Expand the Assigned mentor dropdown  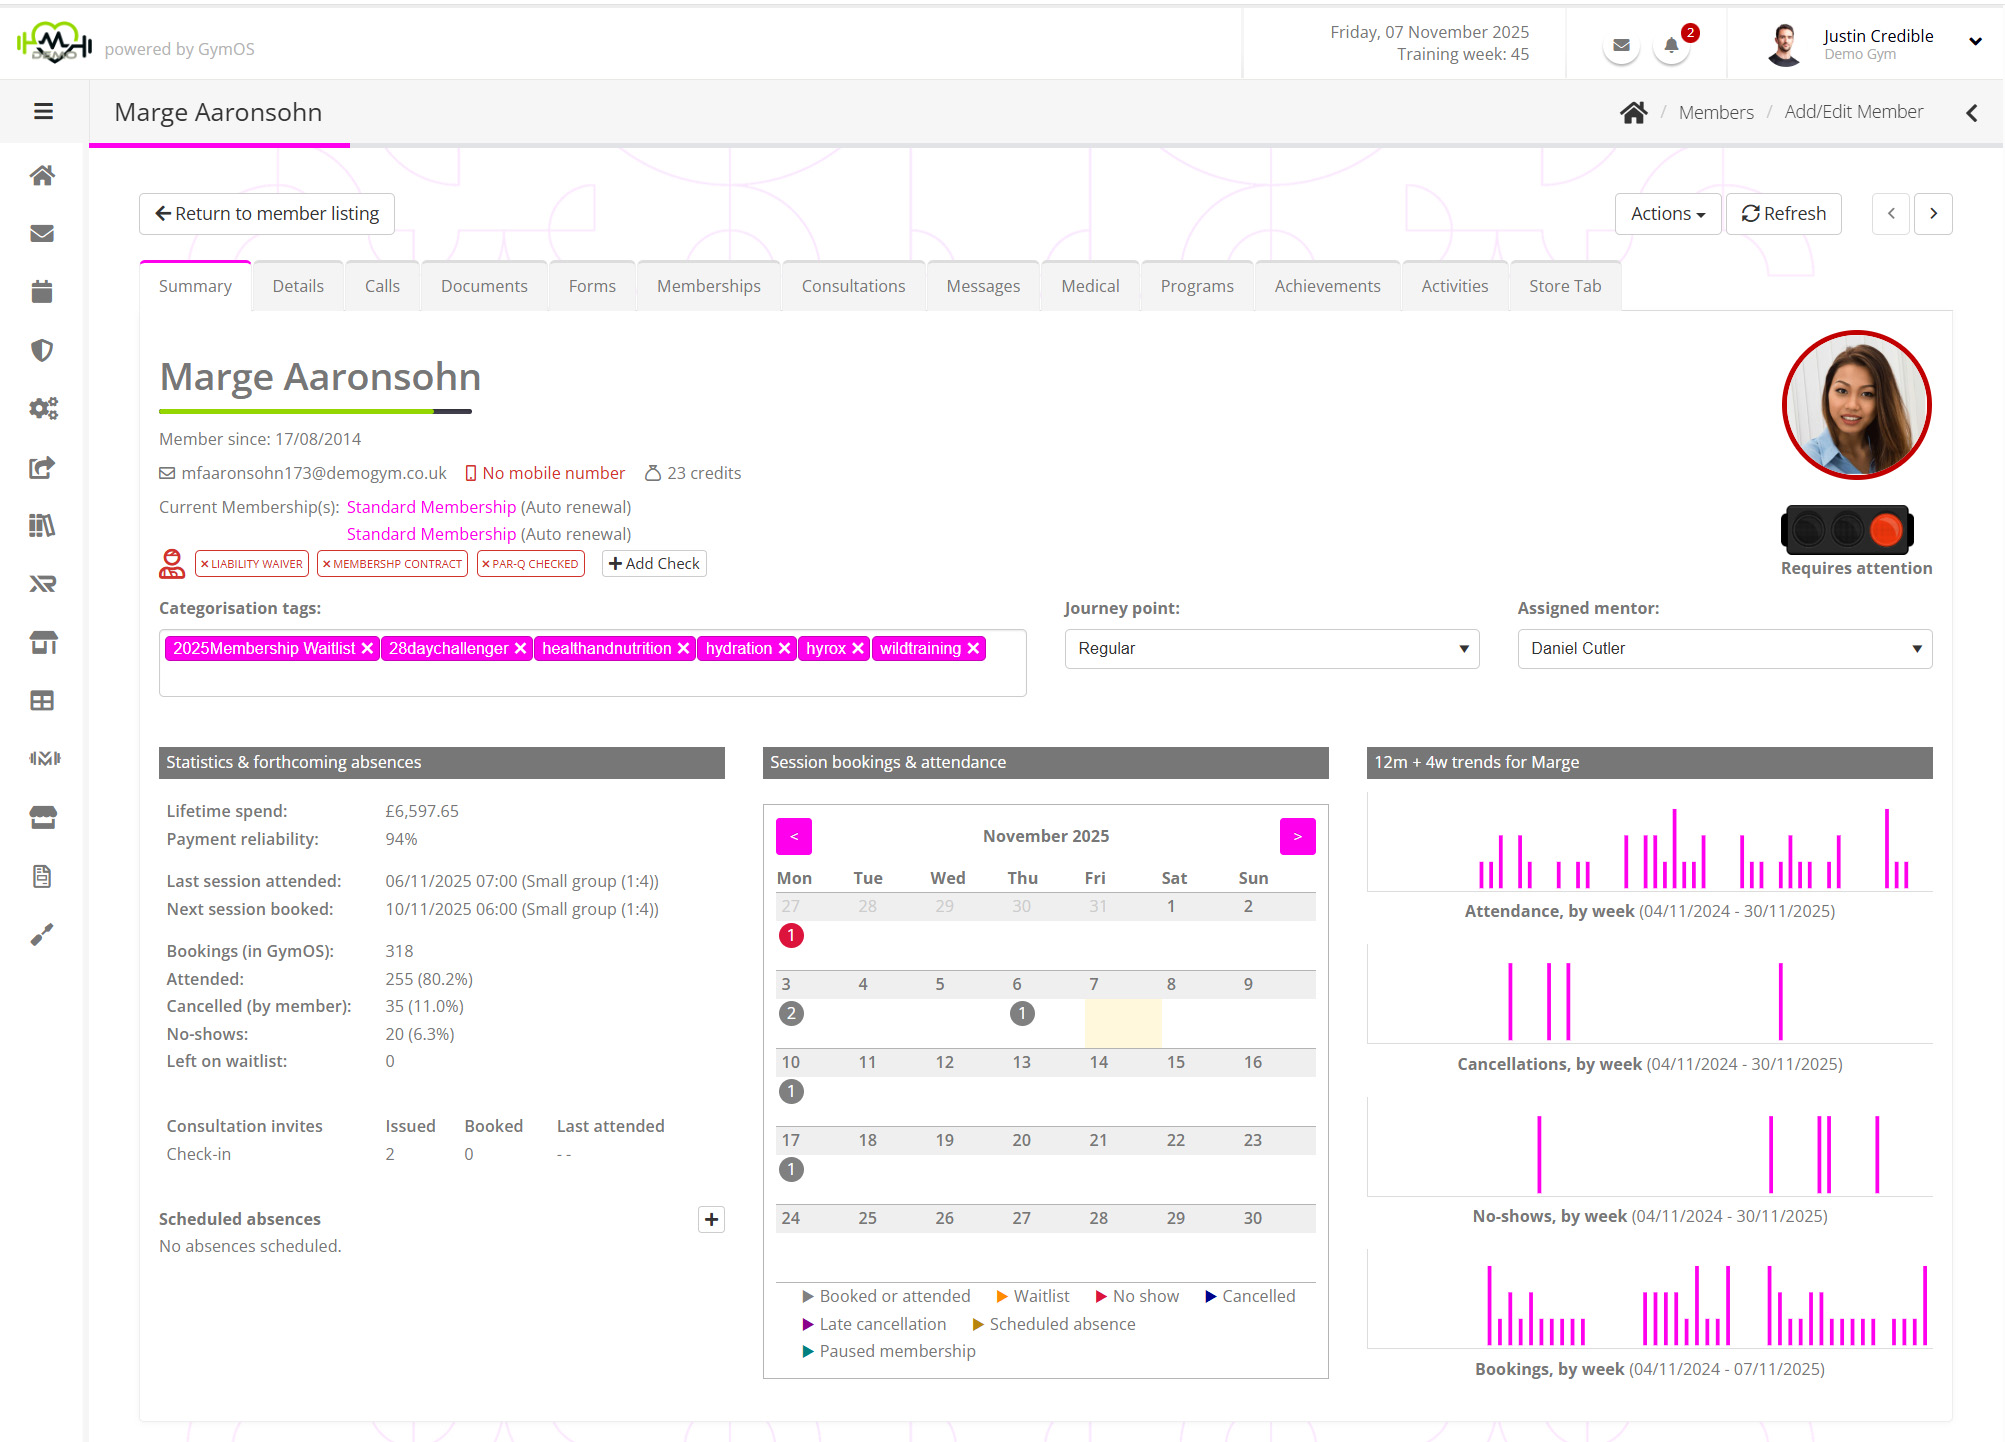click(1724, 649)
